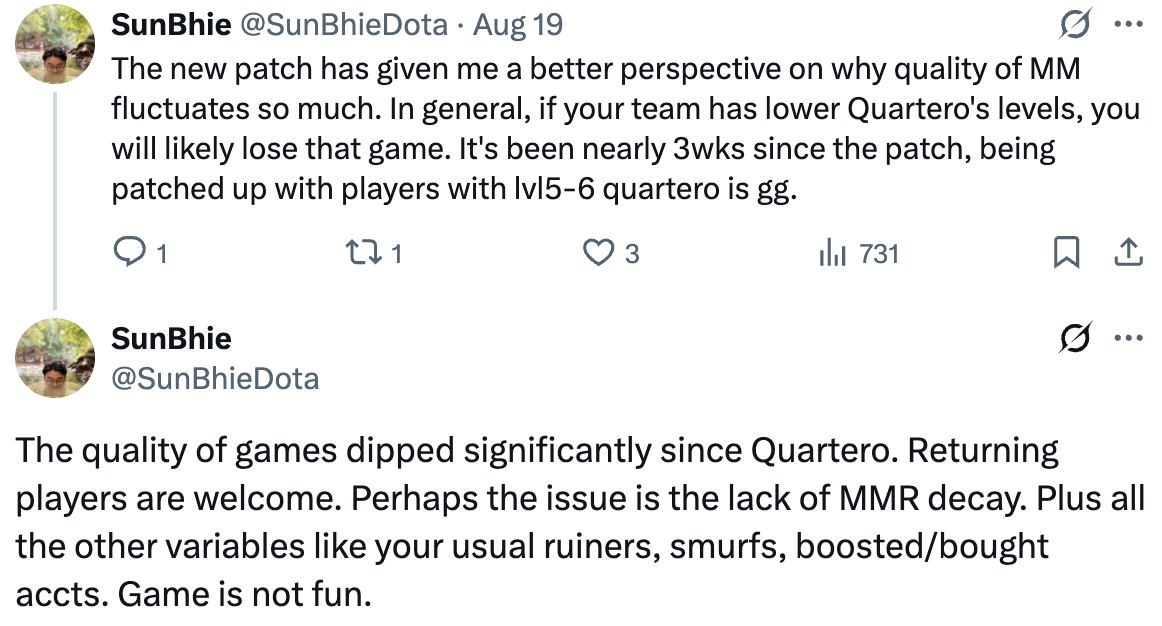This screenshot has height=626, width=1162.
Task: Click SunBhie display name in second tweet
Action: tap(171, 339)
